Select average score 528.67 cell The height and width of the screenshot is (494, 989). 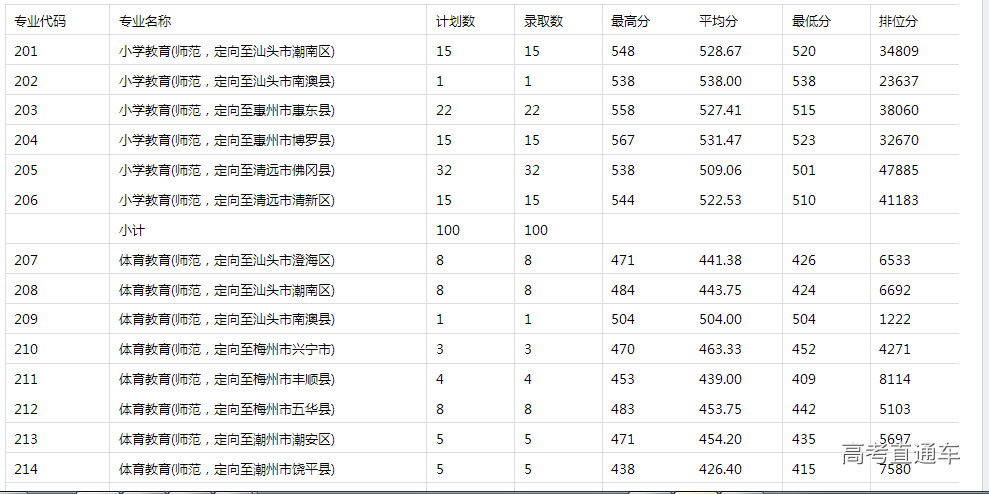(x=720, y=51)
